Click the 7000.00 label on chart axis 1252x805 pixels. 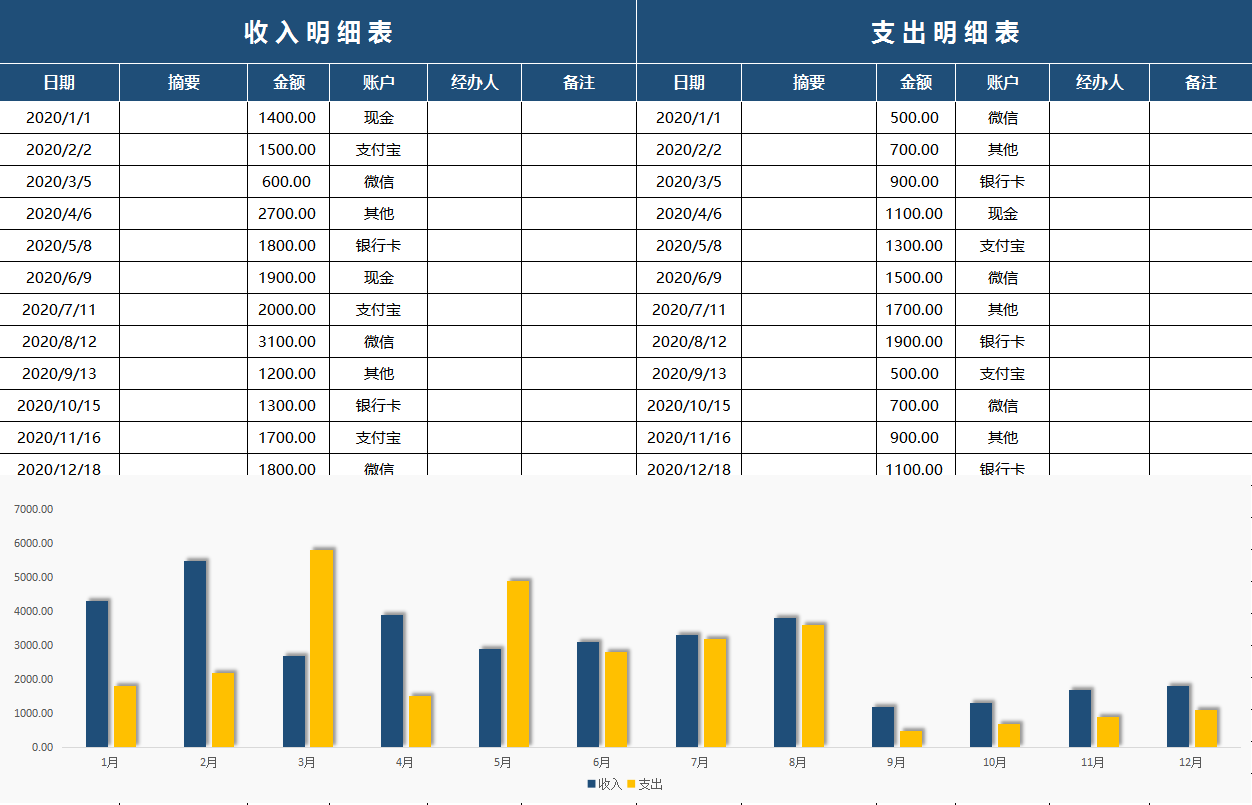tap(34, 509)
